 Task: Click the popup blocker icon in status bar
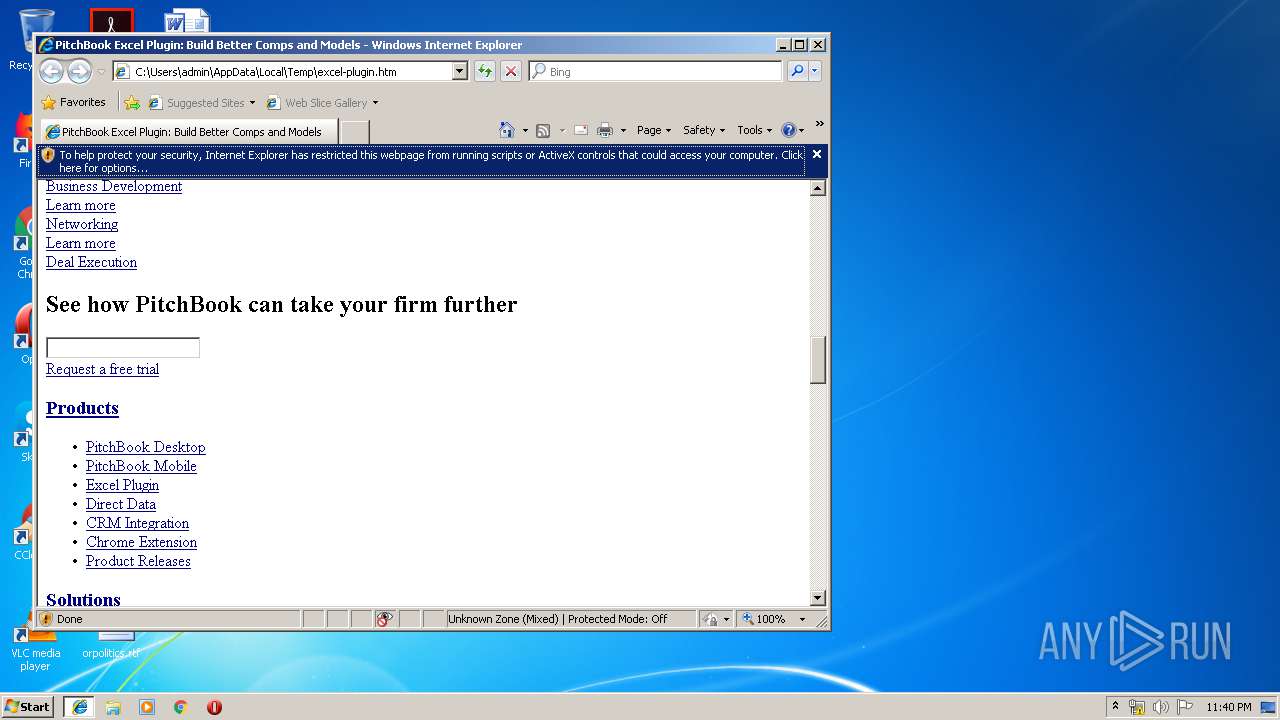click(385, 619)
